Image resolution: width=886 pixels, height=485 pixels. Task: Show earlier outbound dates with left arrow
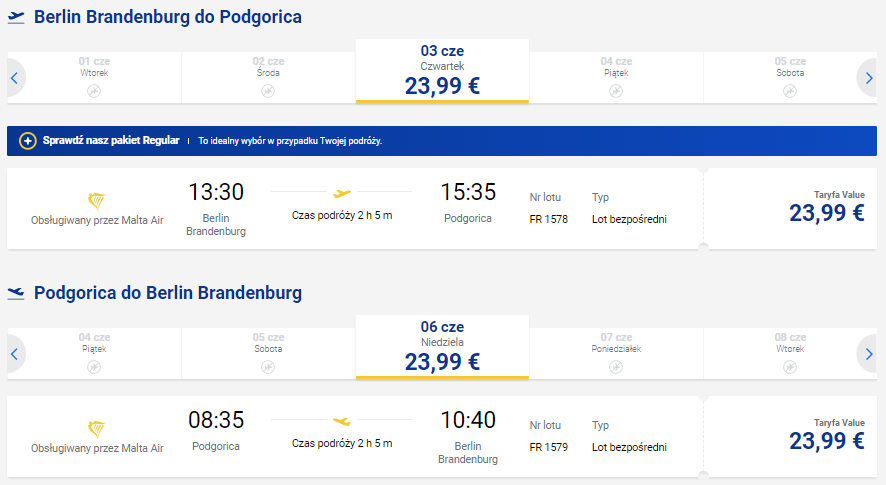(x=15, y=78)
